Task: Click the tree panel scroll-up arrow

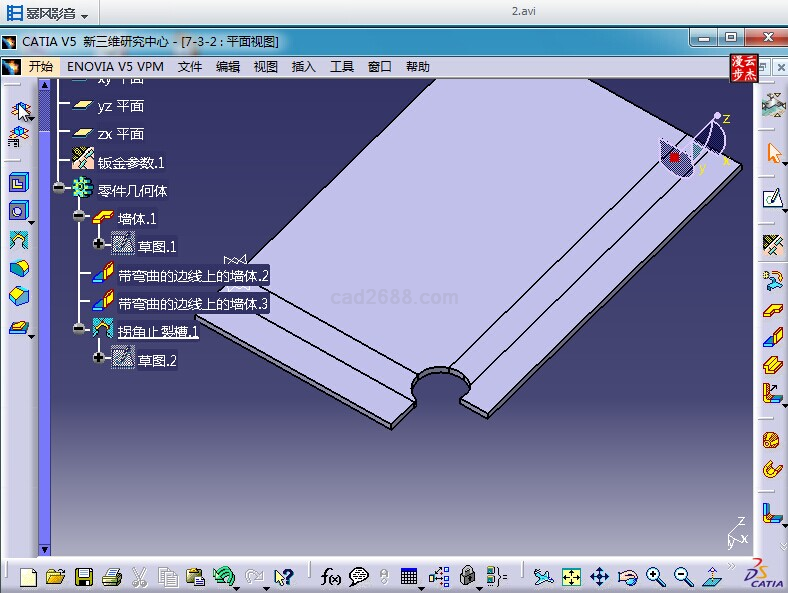Action: click(44, 86)
